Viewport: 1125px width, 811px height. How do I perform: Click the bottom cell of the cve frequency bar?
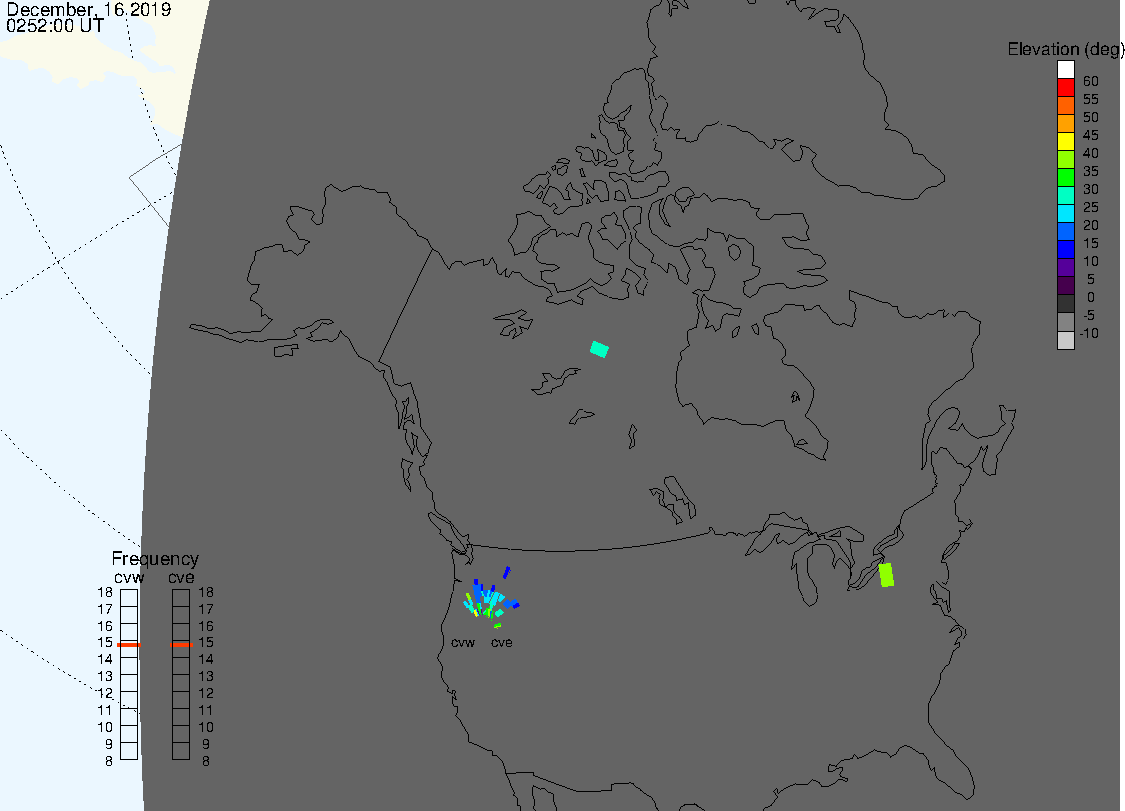point(181,751)
